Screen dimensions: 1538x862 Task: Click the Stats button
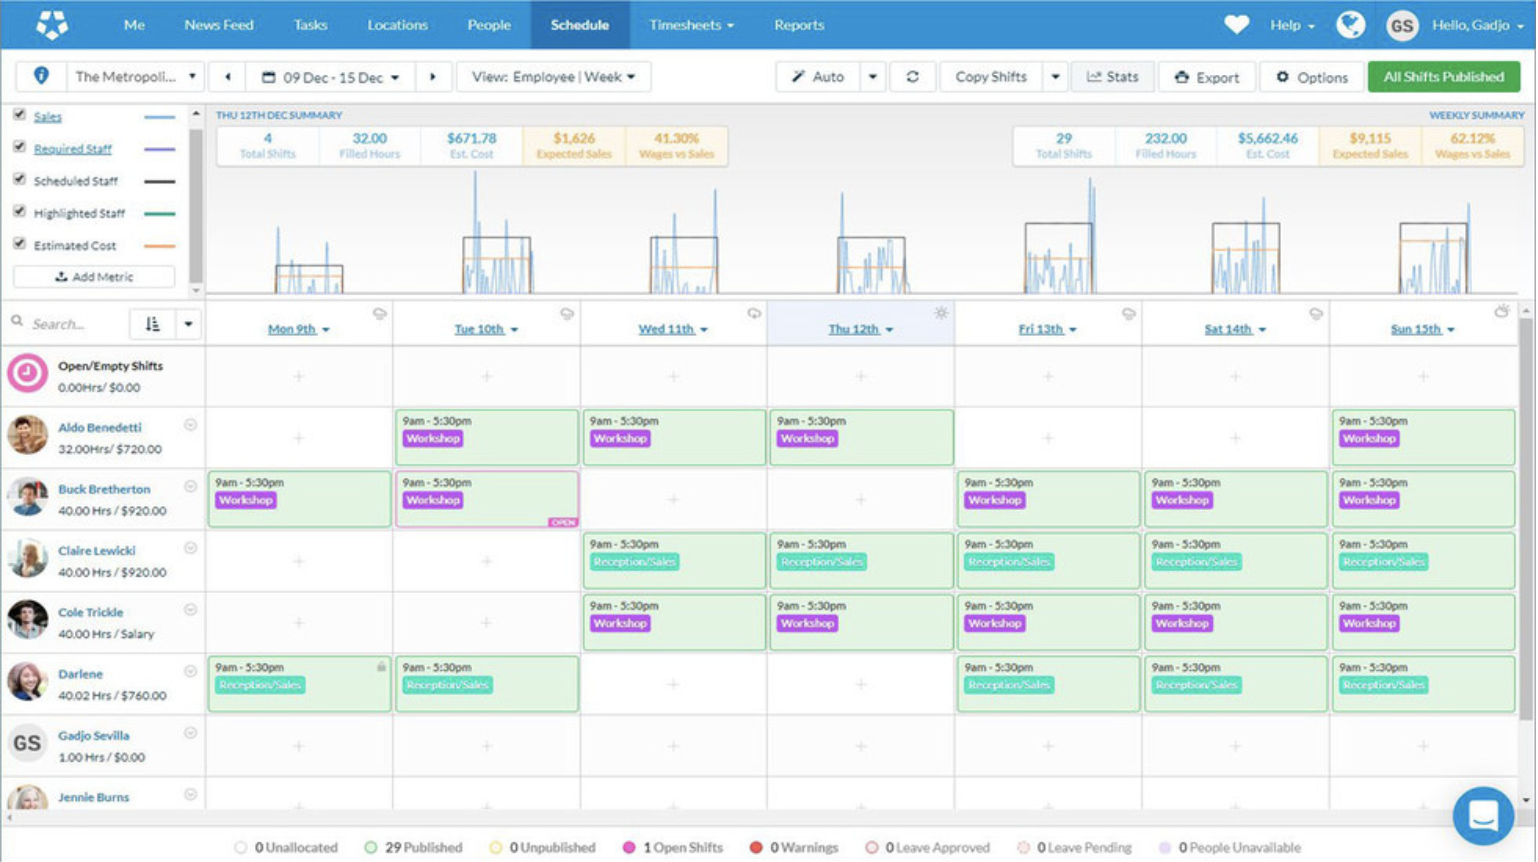click(x=1112, y=77)
